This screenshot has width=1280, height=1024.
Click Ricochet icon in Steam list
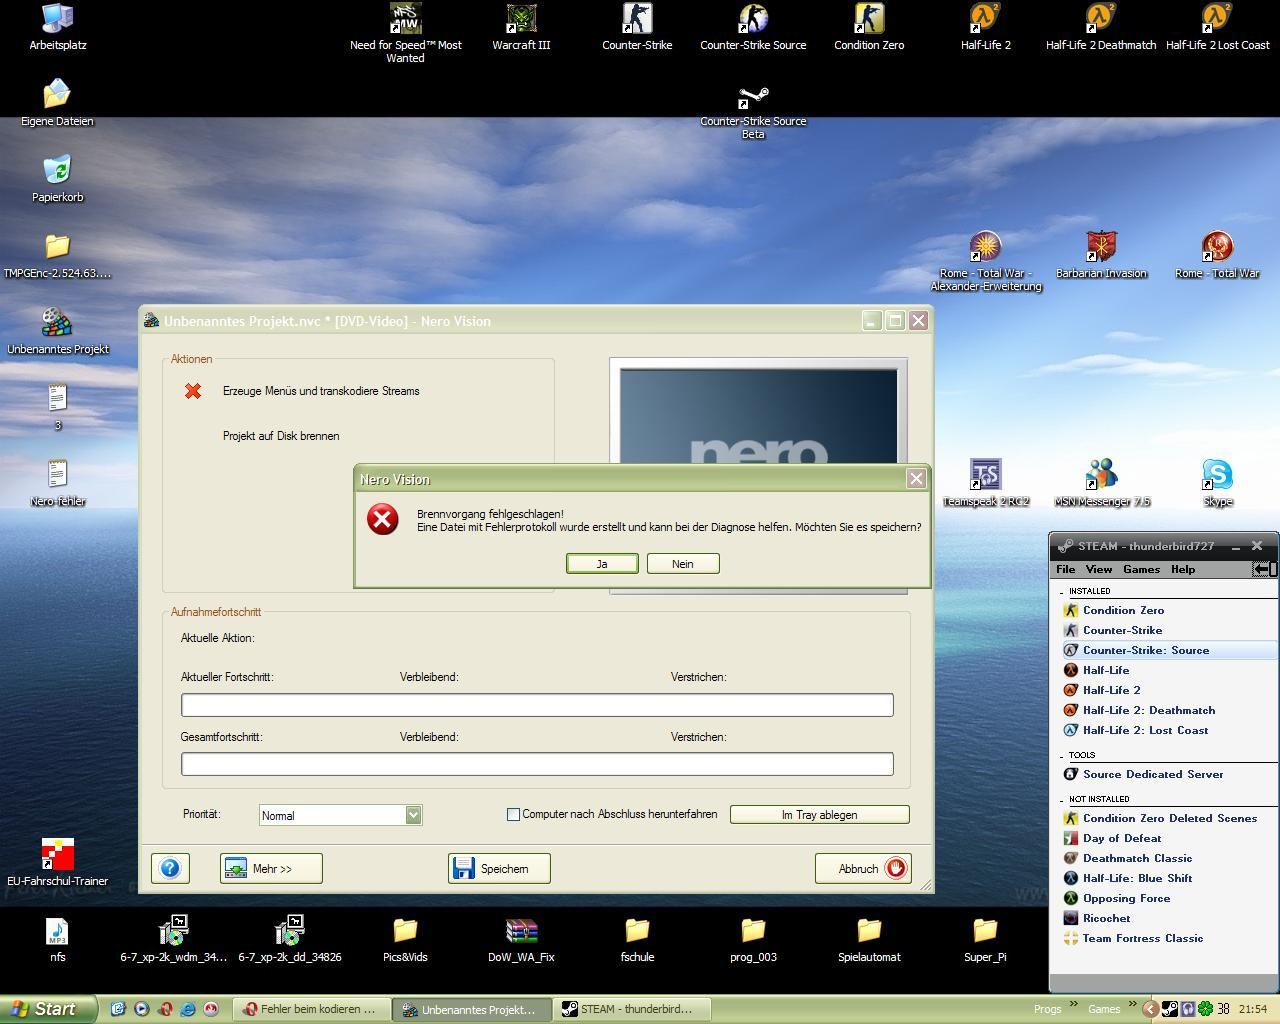point(1070,918)
